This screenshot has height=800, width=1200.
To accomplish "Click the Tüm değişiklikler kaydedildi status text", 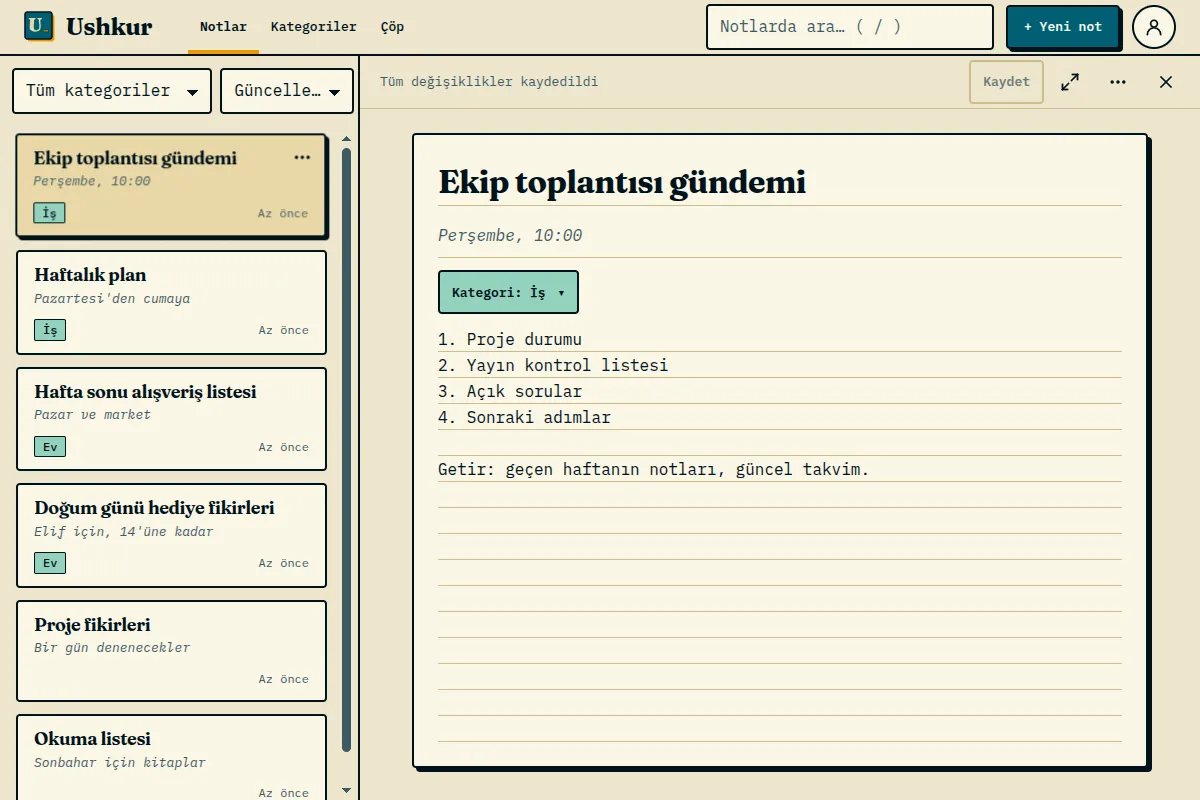I will [489, 82].
